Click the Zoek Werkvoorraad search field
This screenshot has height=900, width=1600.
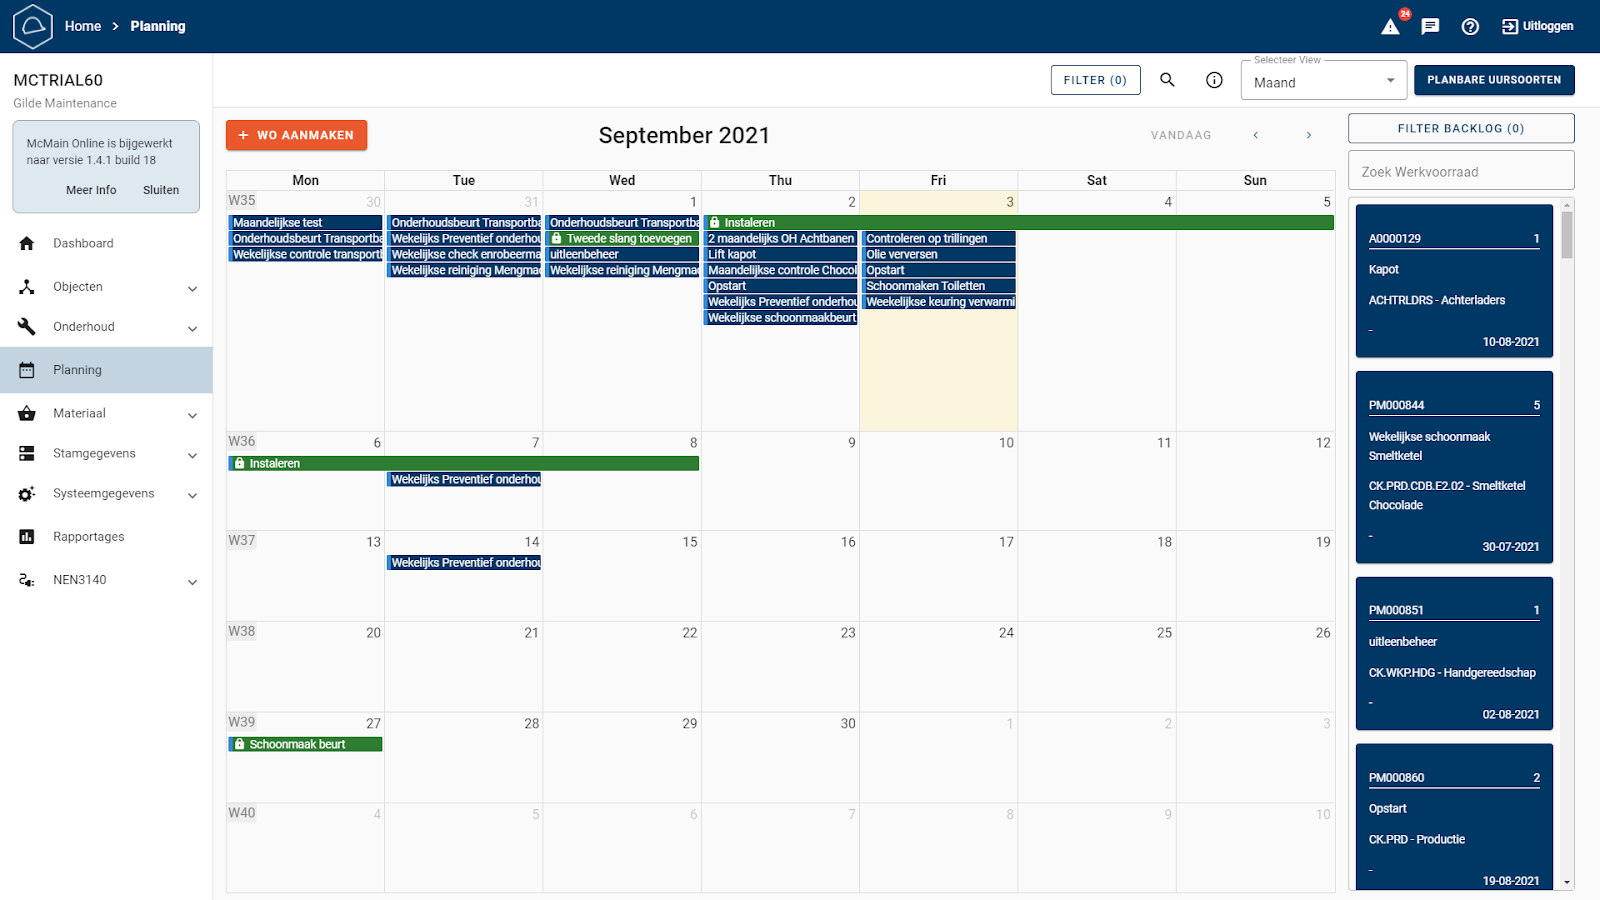coord(1460,171)
